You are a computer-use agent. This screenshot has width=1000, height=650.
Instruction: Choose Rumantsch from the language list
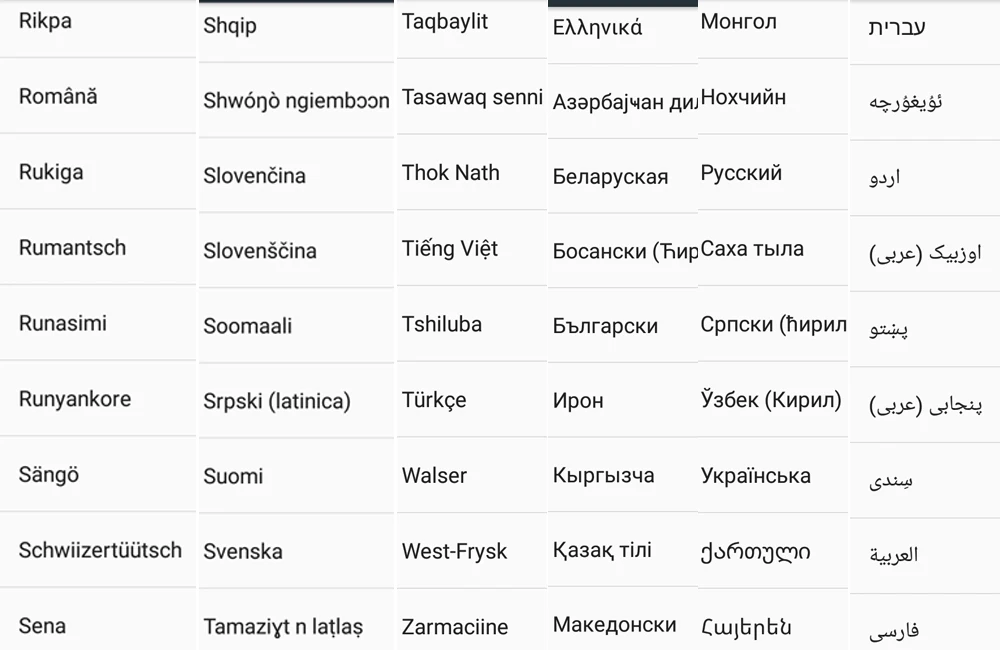(98, 247)
